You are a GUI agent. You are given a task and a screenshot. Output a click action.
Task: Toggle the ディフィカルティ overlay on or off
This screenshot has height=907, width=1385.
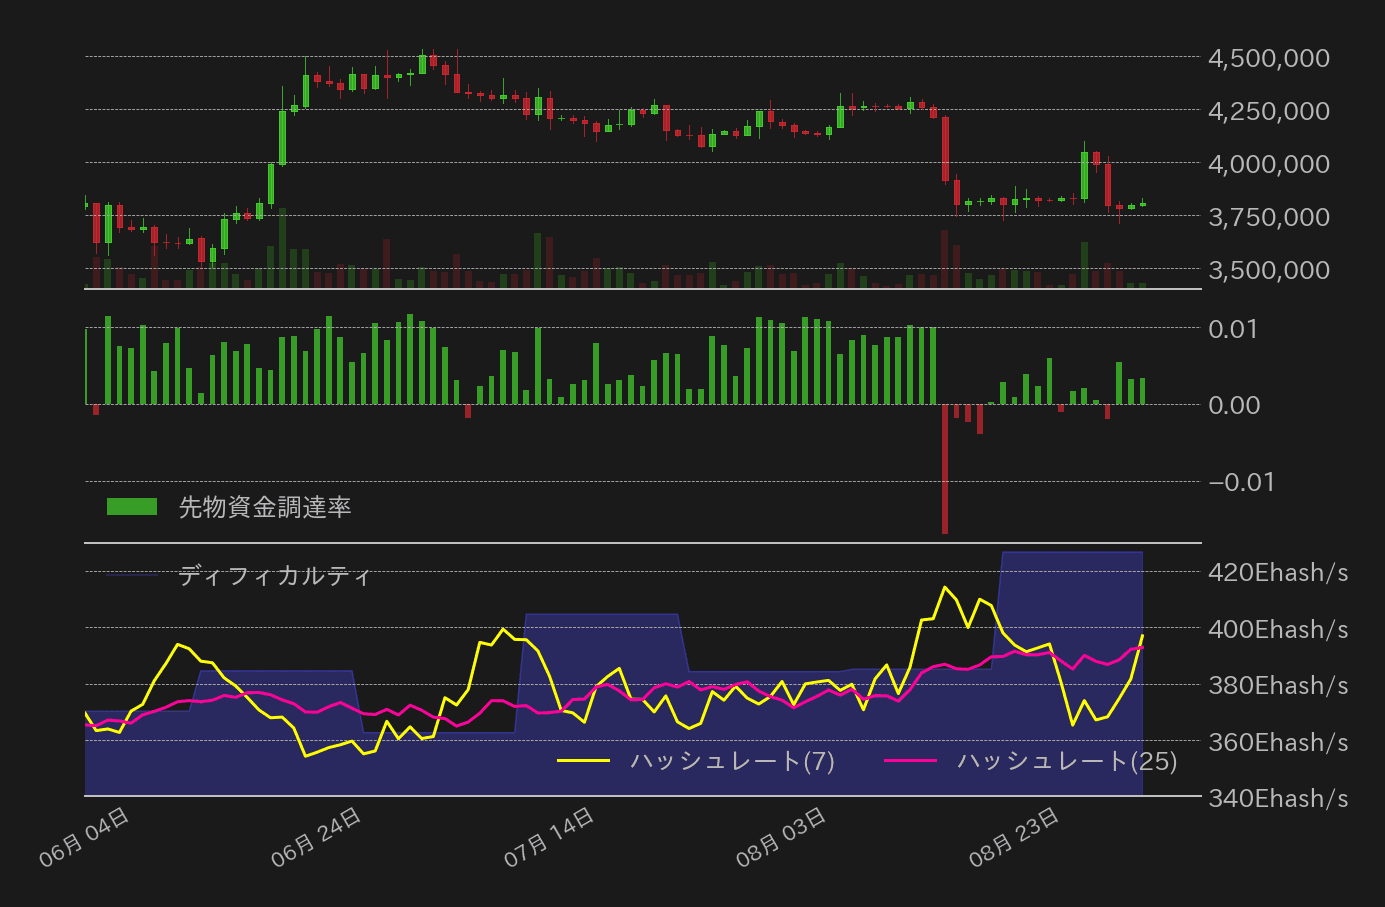click(x=273, y=575)
